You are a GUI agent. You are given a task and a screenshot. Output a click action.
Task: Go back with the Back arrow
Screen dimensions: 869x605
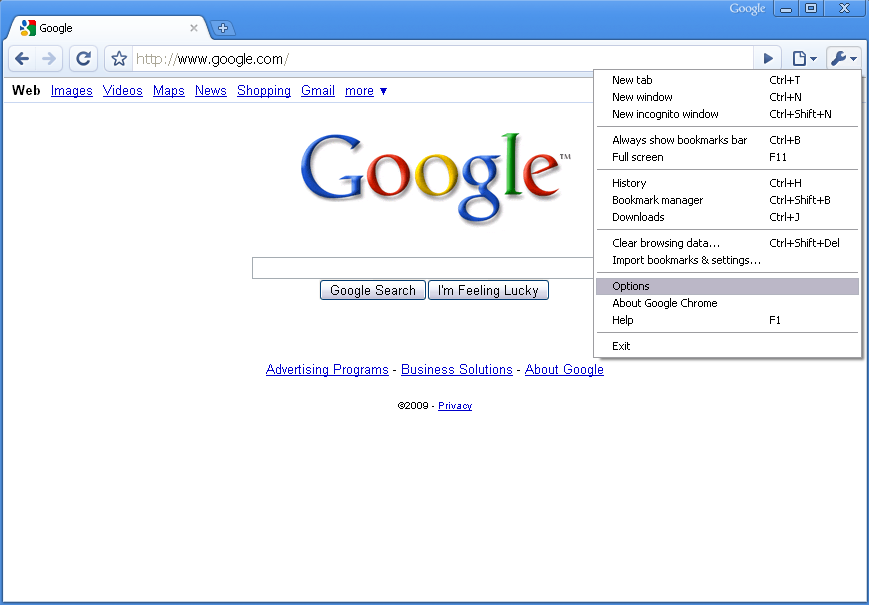coord(22,59)
